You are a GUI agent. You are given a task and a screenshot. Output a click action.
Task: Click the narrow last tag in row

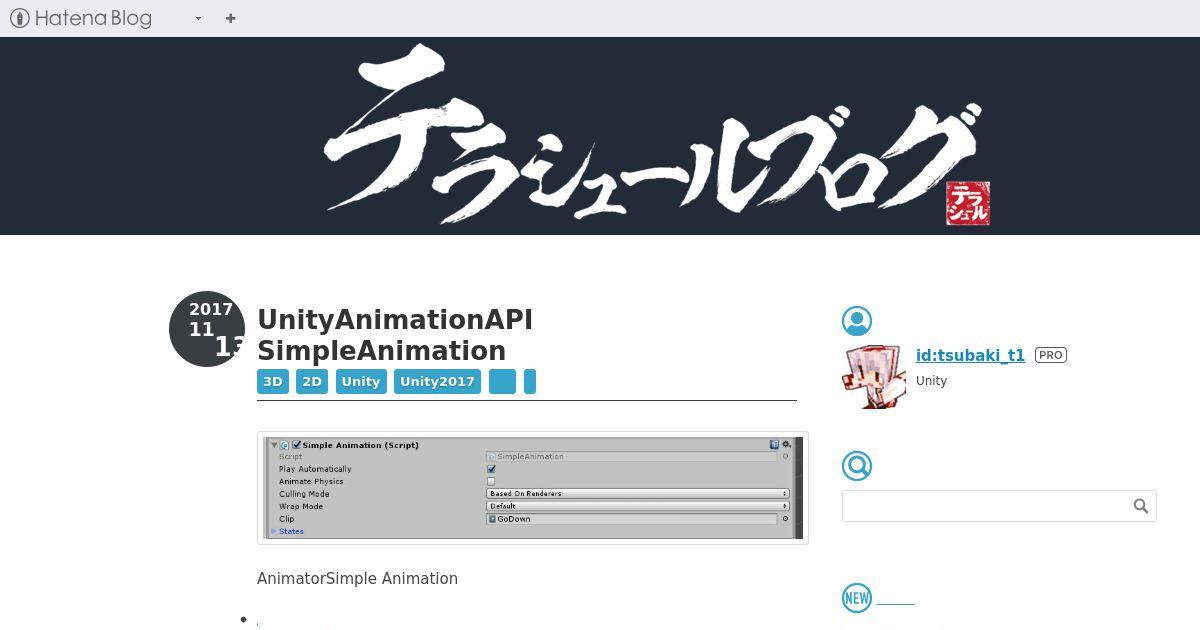[x=530, y=381]
